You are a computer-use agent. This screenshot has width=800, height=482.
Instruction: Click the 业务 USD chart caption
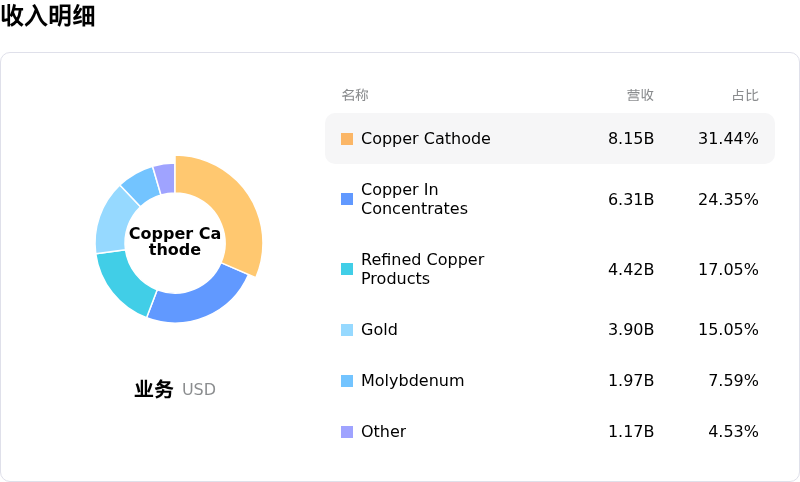(x=175, y=390)
